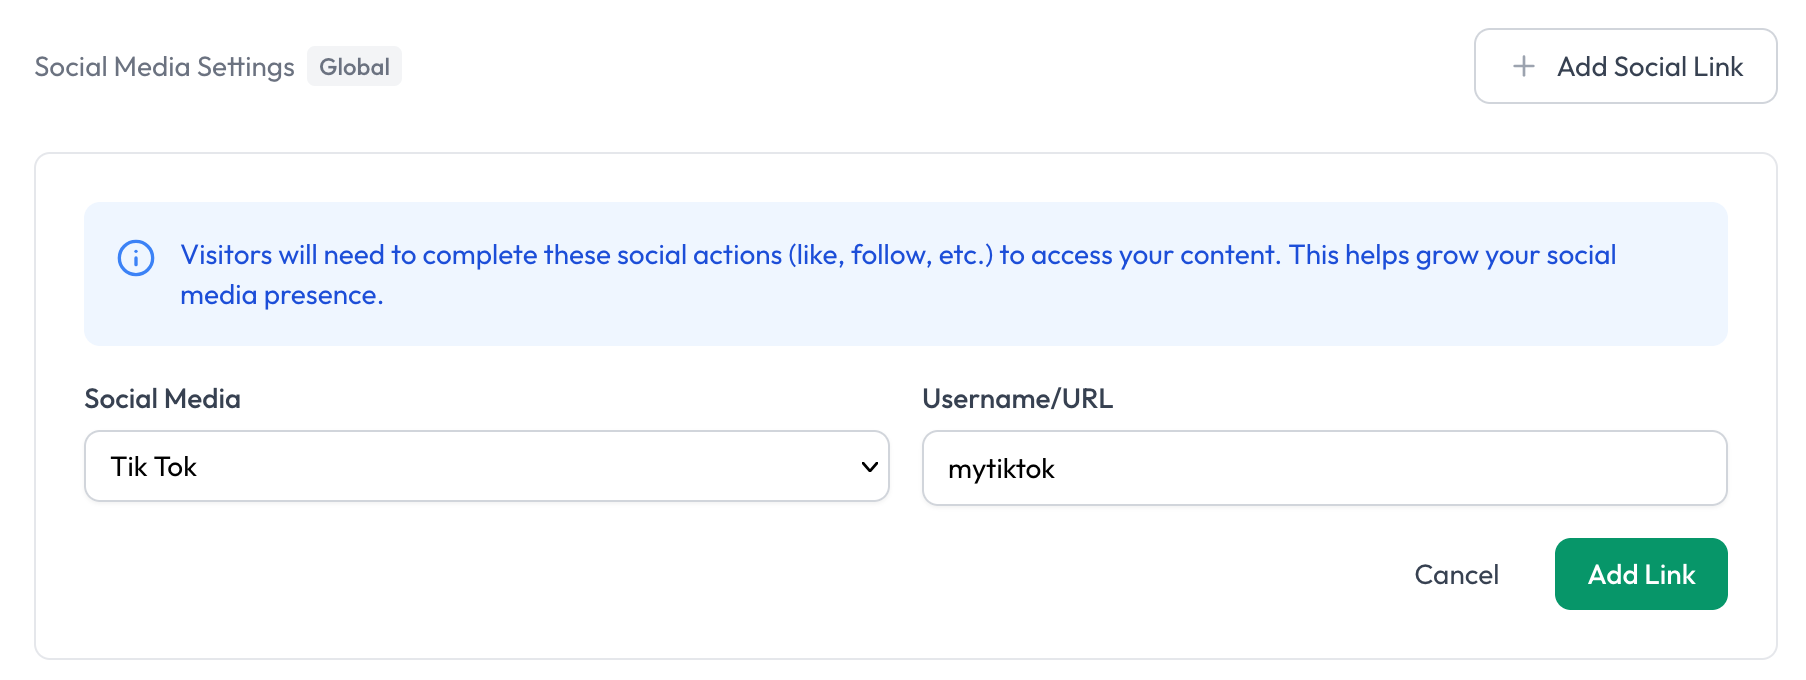Click the Username/URL field label
The height and width of the screenshot is (680, 1806).
(1017, 399)
